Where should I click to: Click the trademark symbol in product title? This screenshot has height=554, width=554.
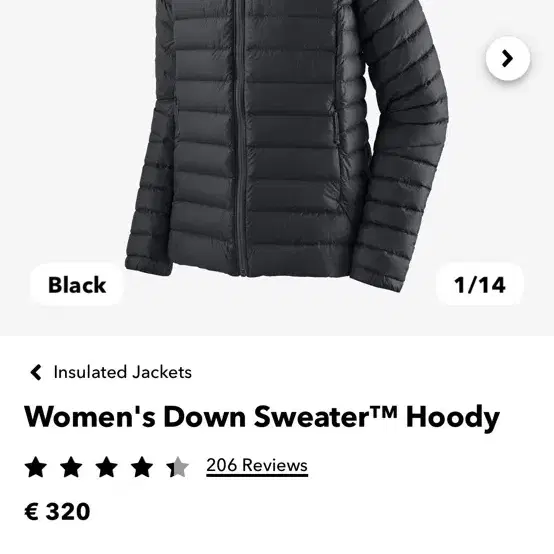(x=383, y=411)
